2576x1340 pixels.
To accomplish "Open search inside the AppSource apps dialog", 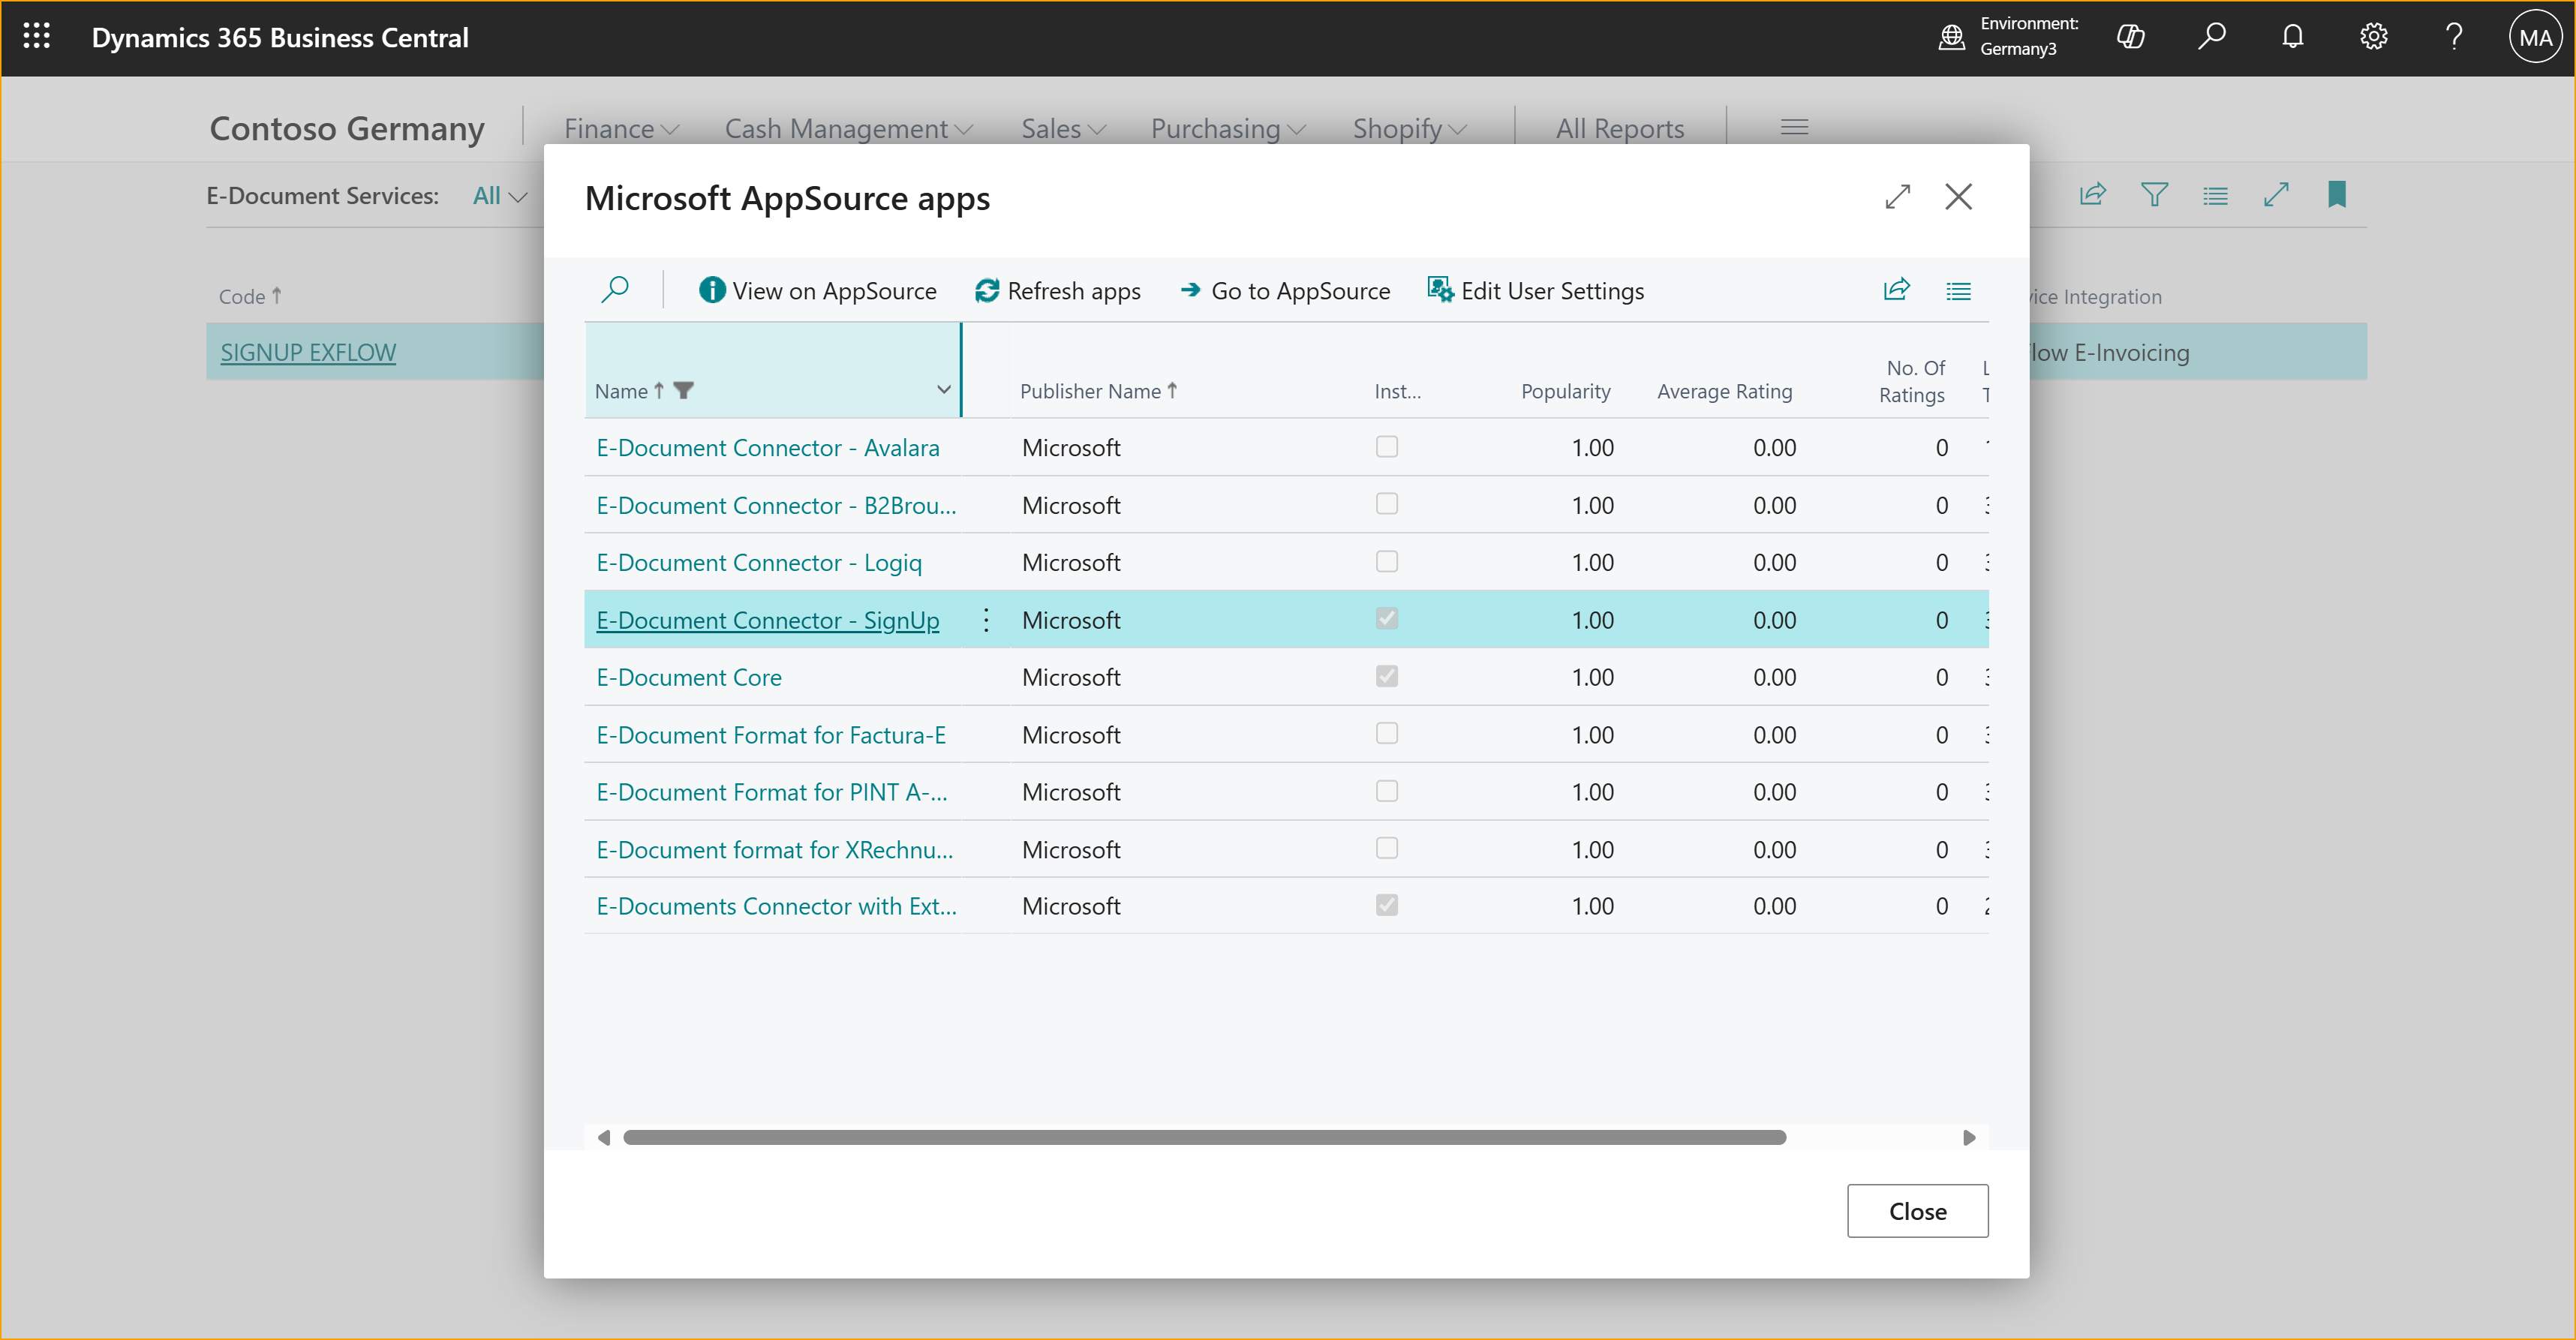I will point(617,290).
